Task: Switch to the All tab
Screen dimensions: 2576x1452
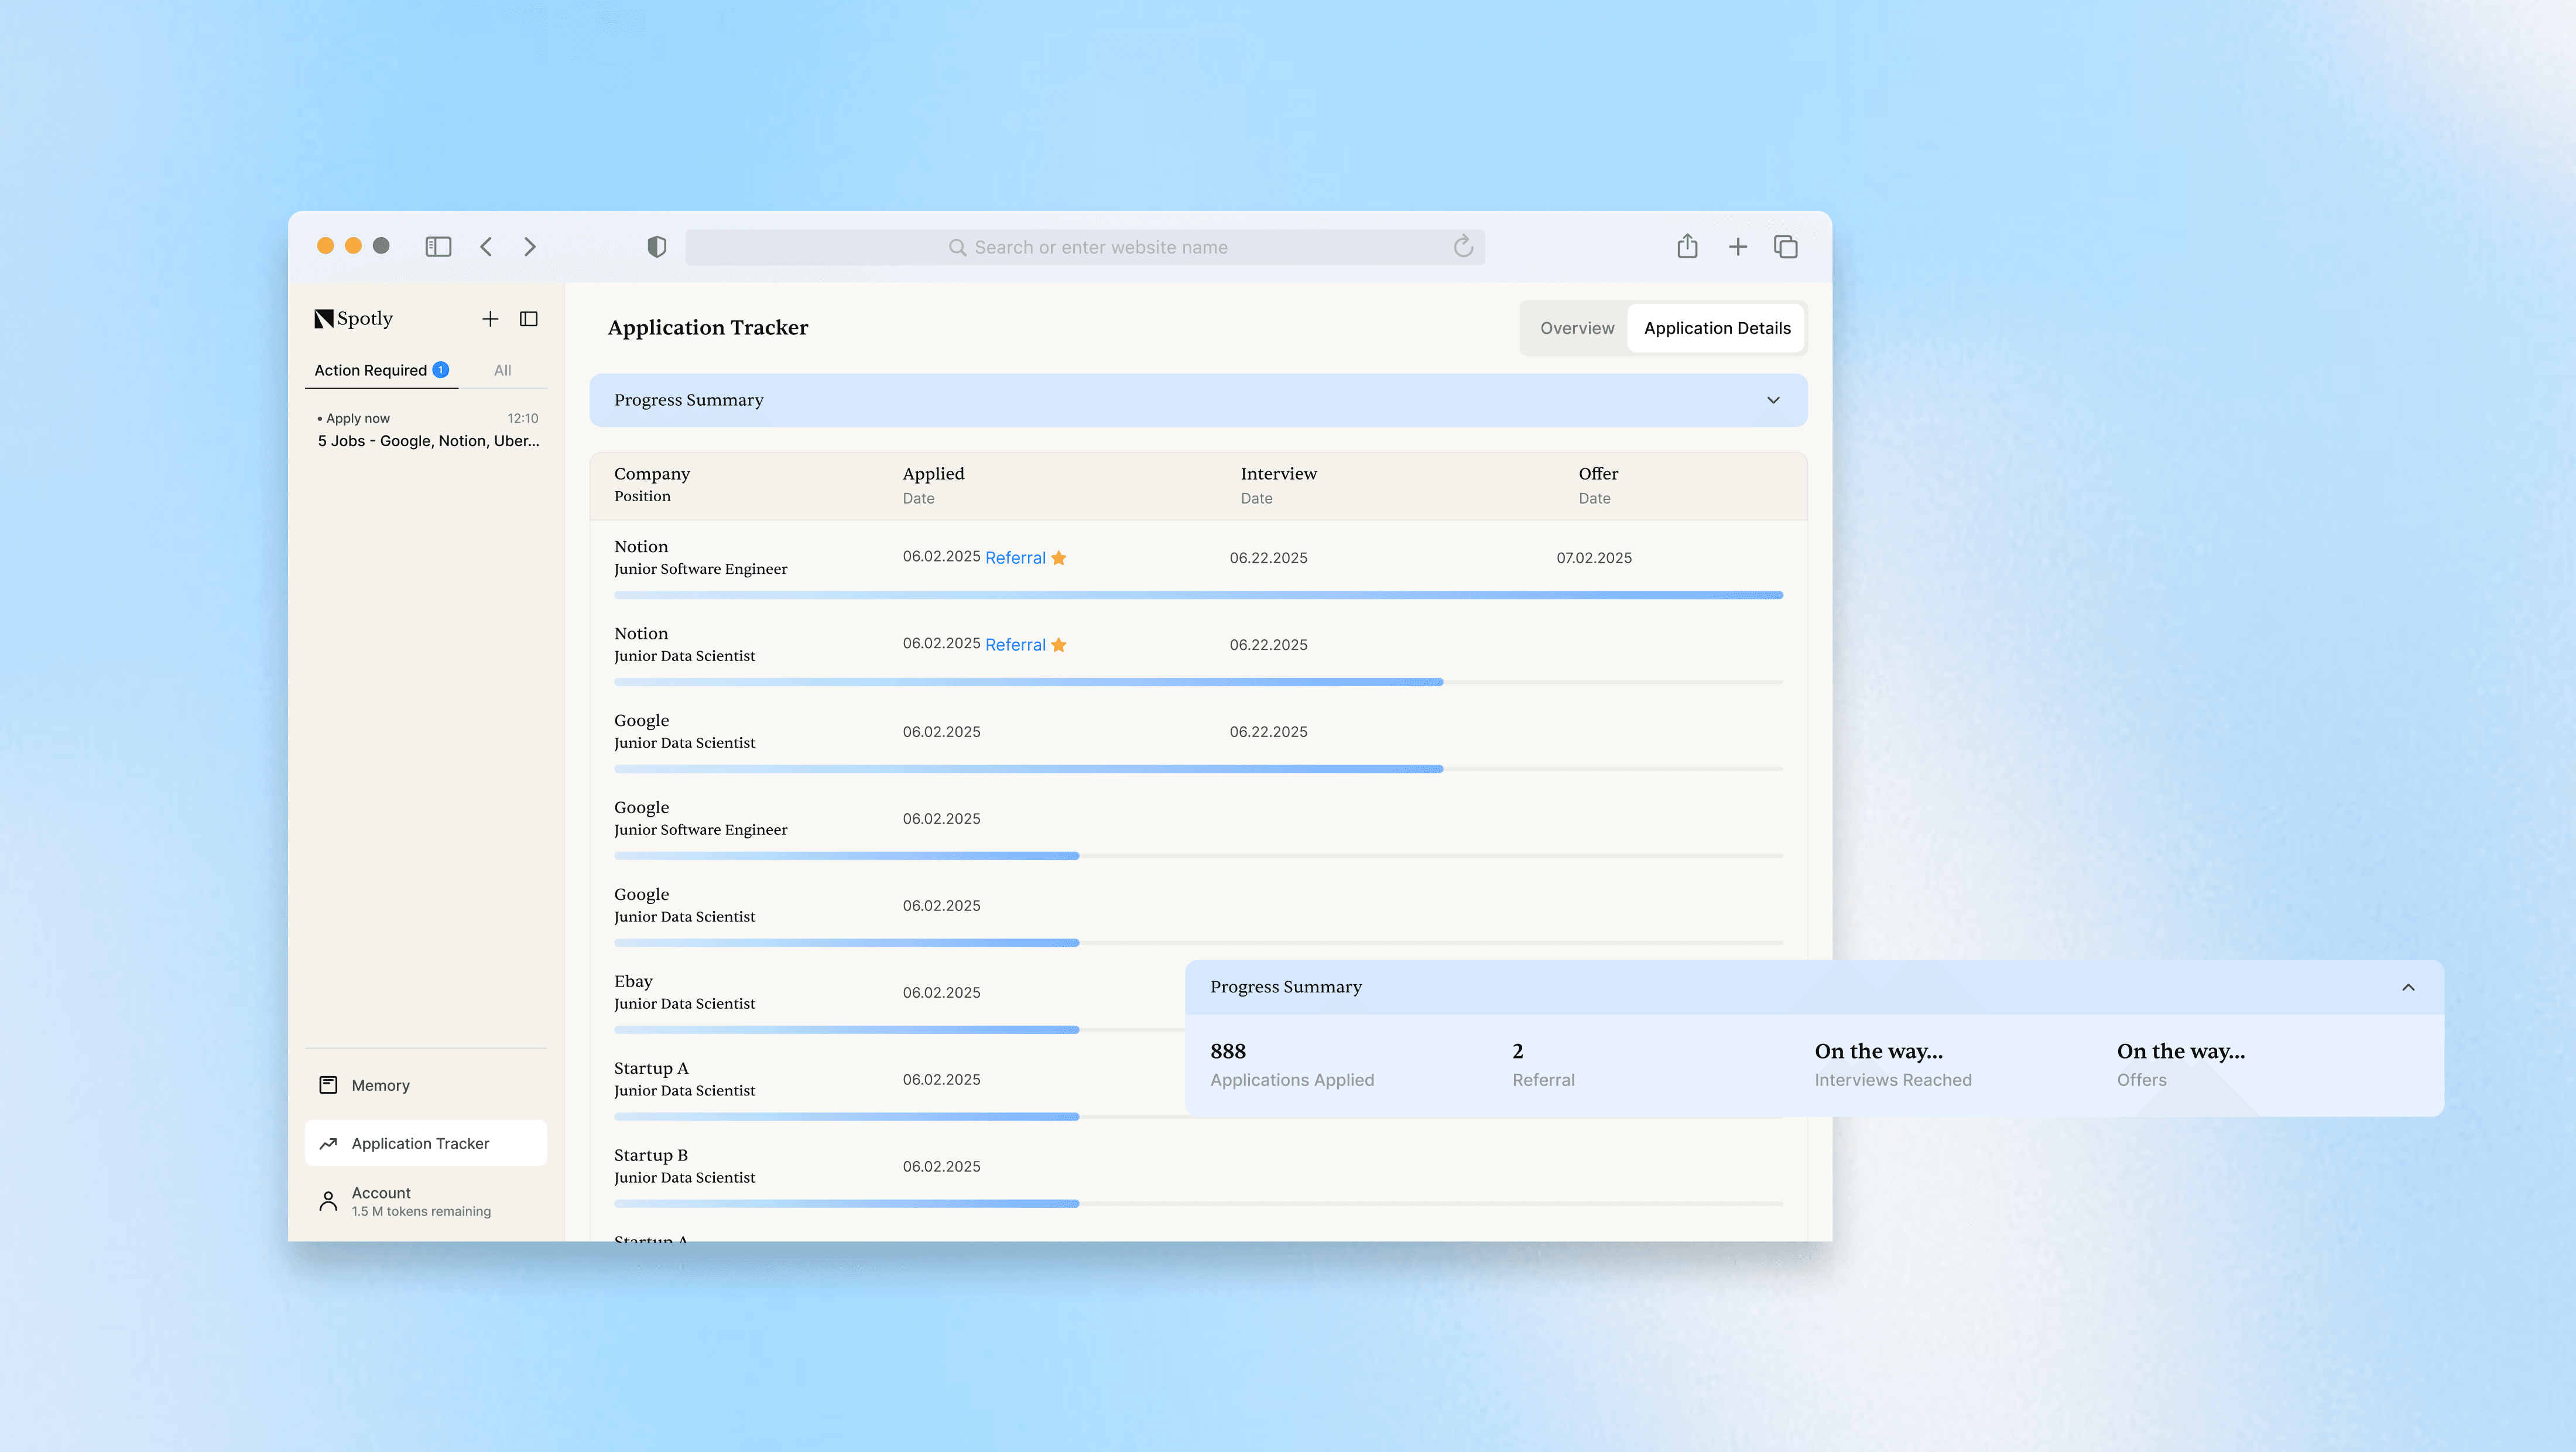Action: (x=502, y=370)
